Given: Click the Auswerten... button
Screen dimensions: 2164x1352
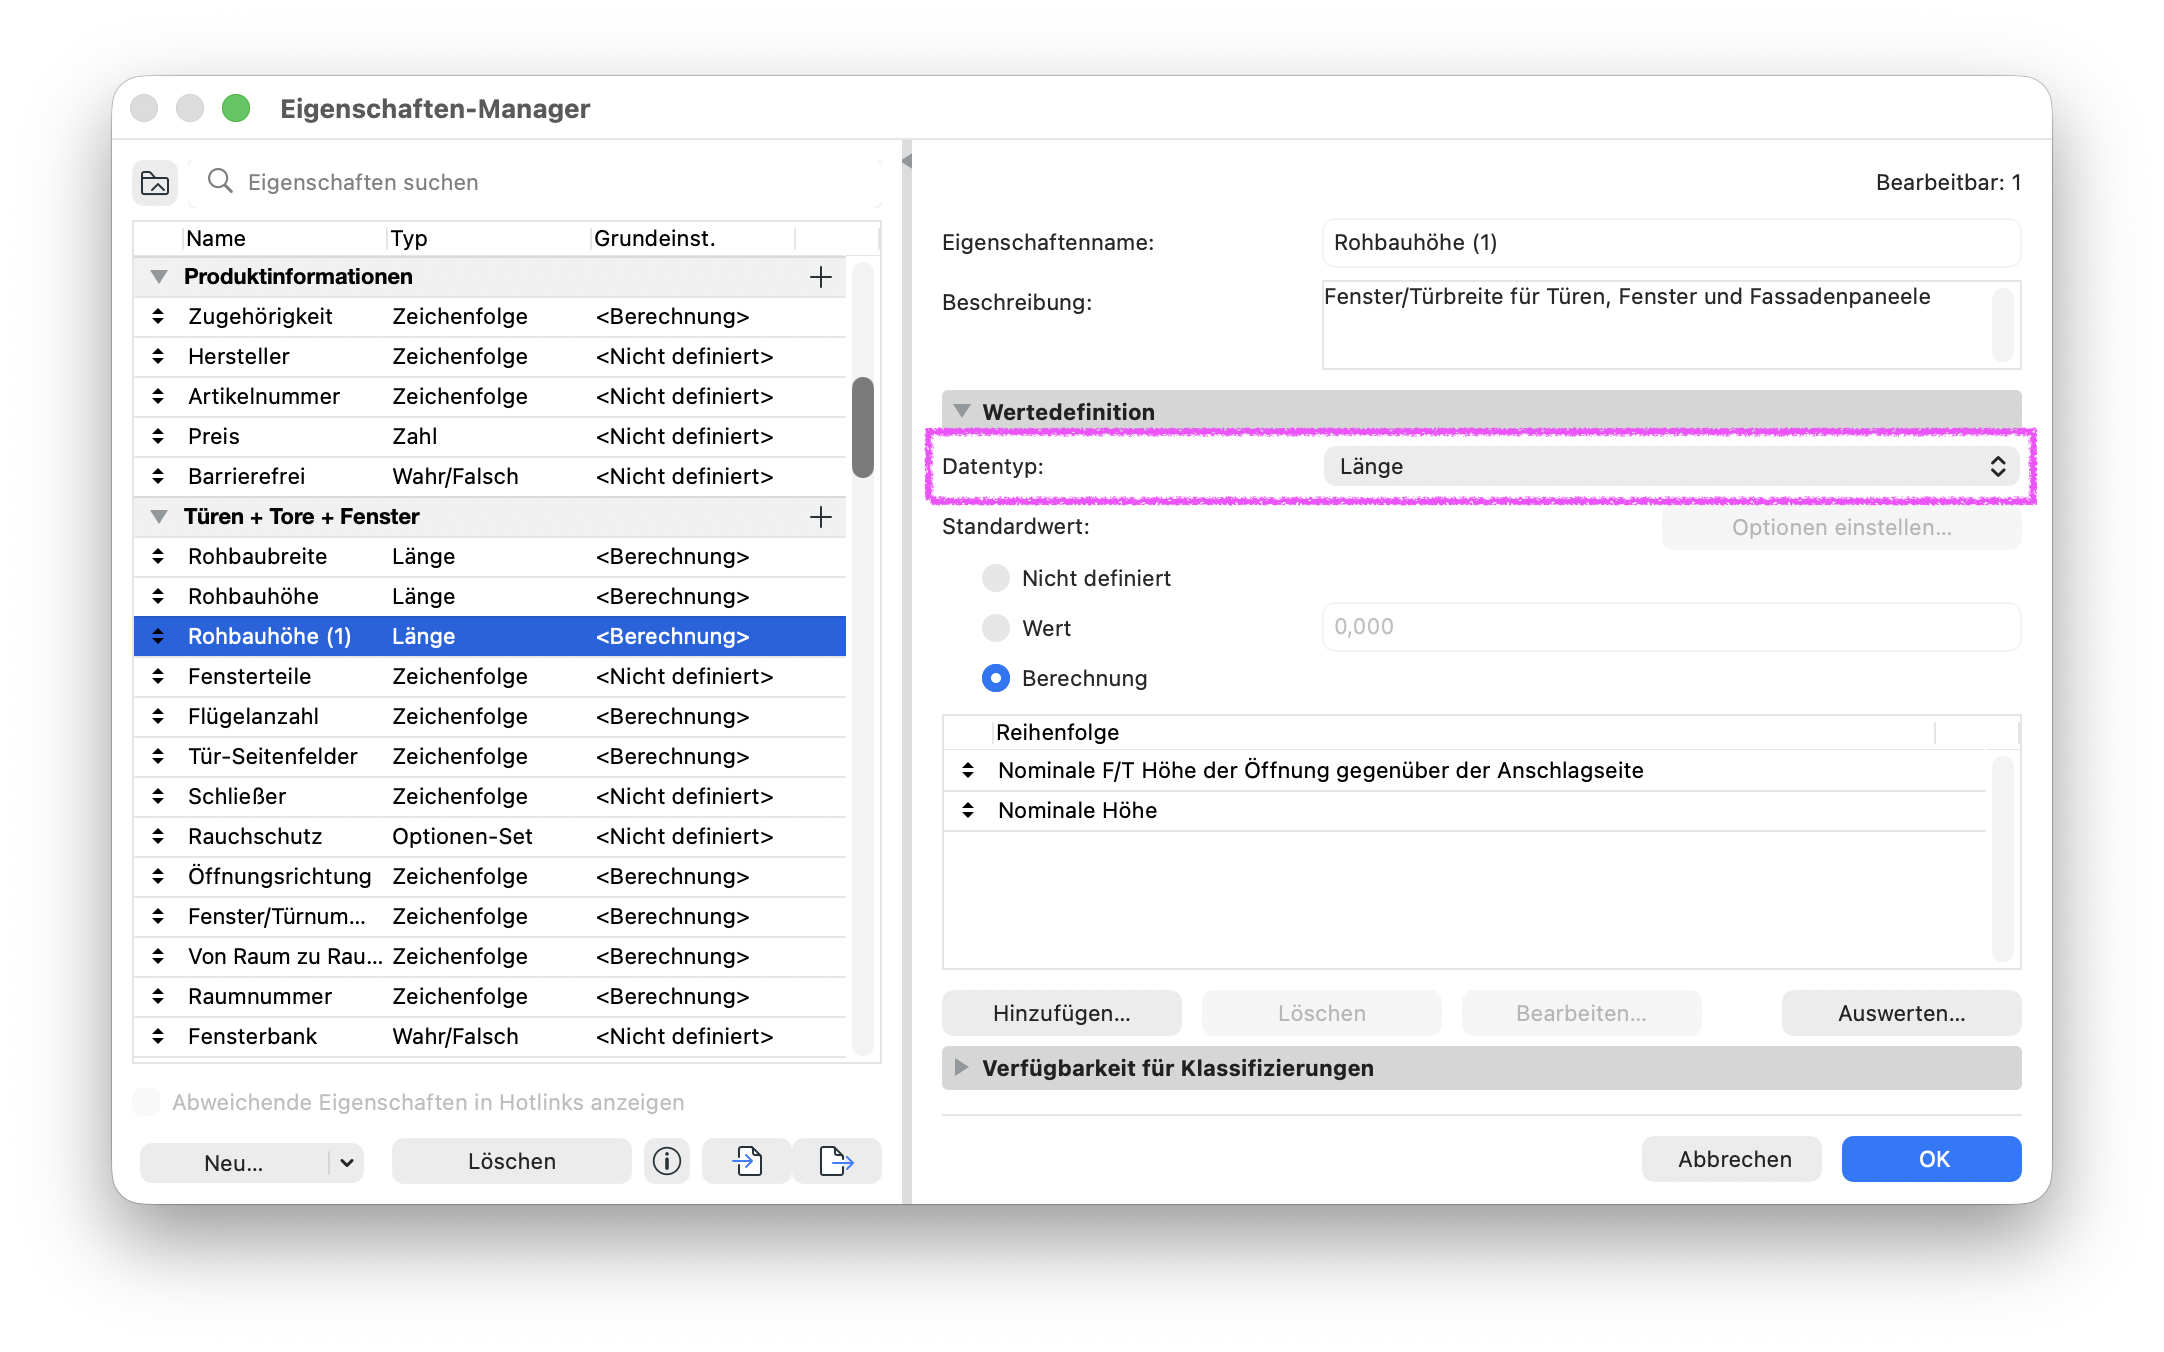Looking at the screenshot, I should 1901,1013.
